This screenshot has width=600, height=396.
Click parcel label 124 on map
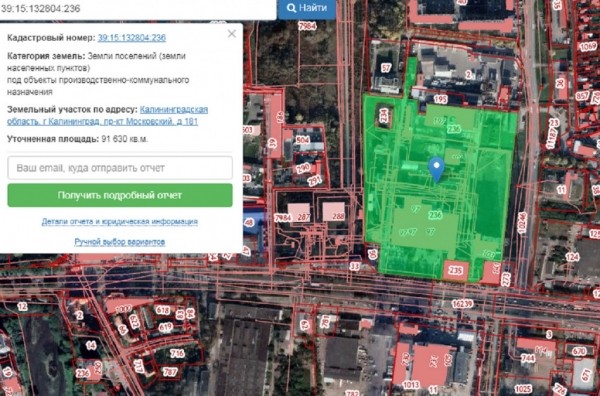[572, 257]
